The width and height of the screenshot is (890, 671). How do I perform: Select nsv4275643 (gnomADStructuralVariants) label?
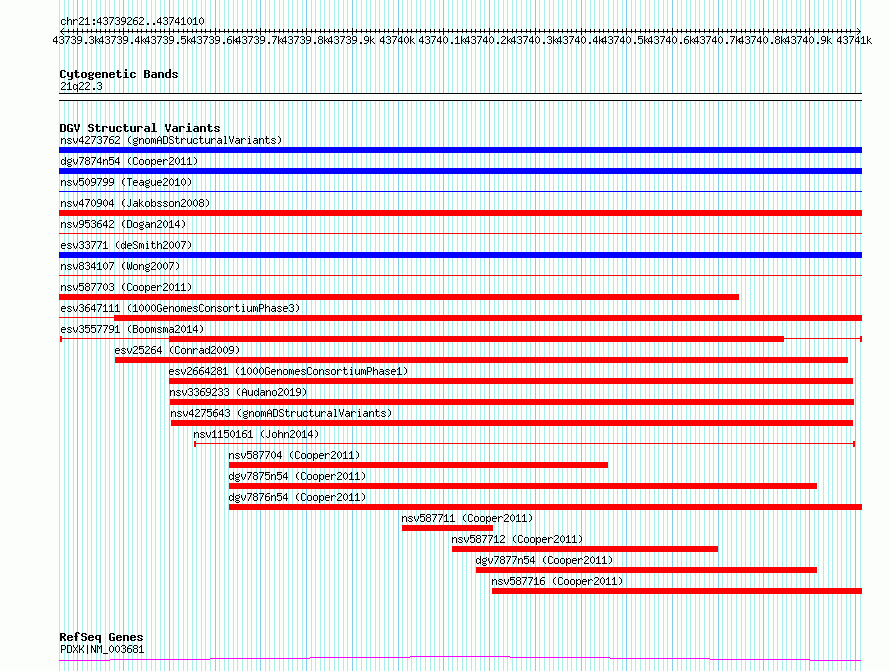(282, 413)
